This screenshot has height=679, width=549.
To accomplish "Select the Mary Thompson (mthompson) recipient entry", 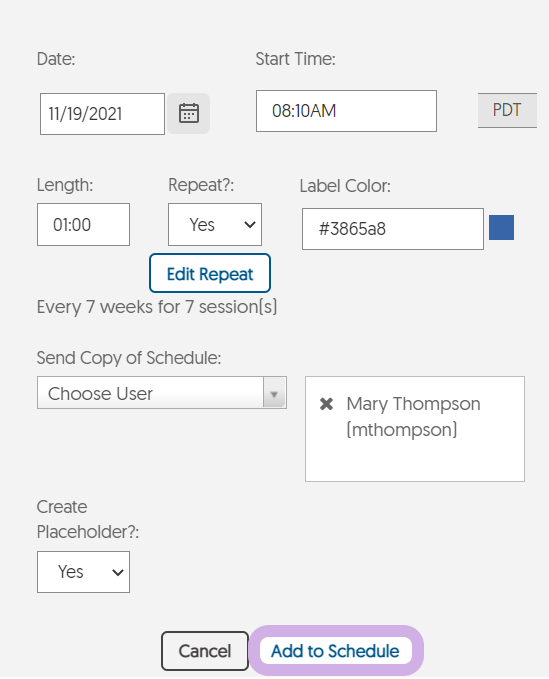I will [x=413, y=417].
